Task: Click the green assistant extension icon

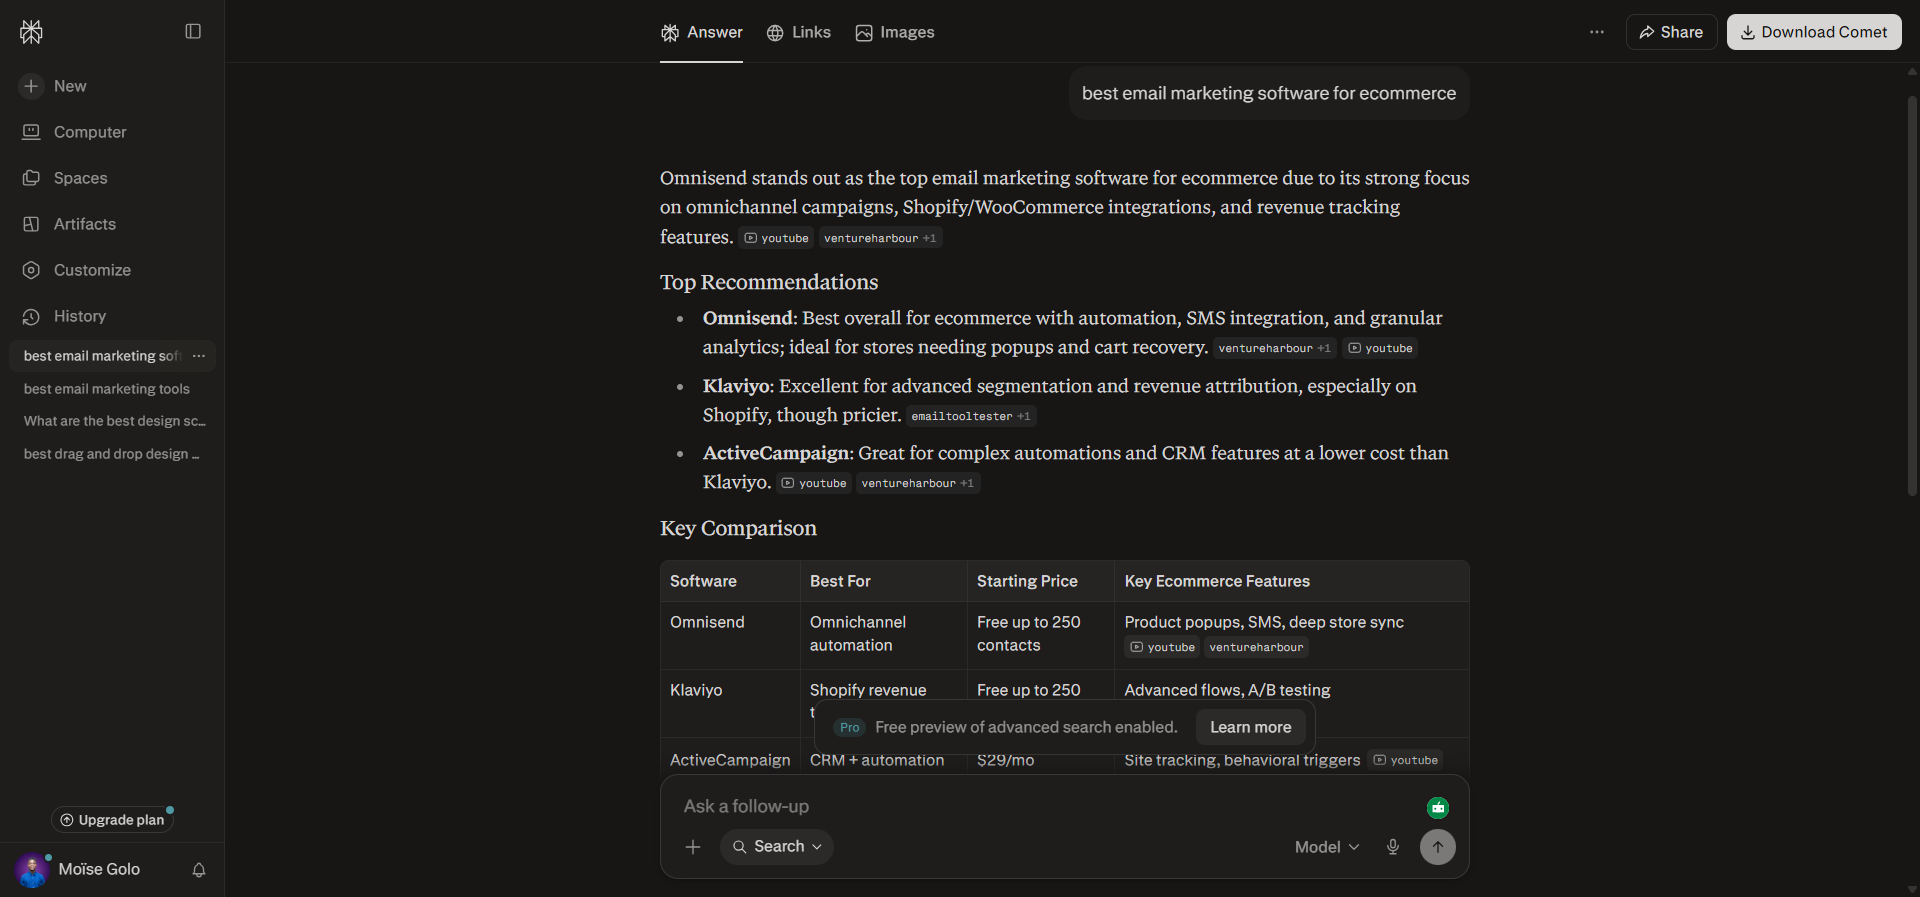Action: coord(1438,807)
